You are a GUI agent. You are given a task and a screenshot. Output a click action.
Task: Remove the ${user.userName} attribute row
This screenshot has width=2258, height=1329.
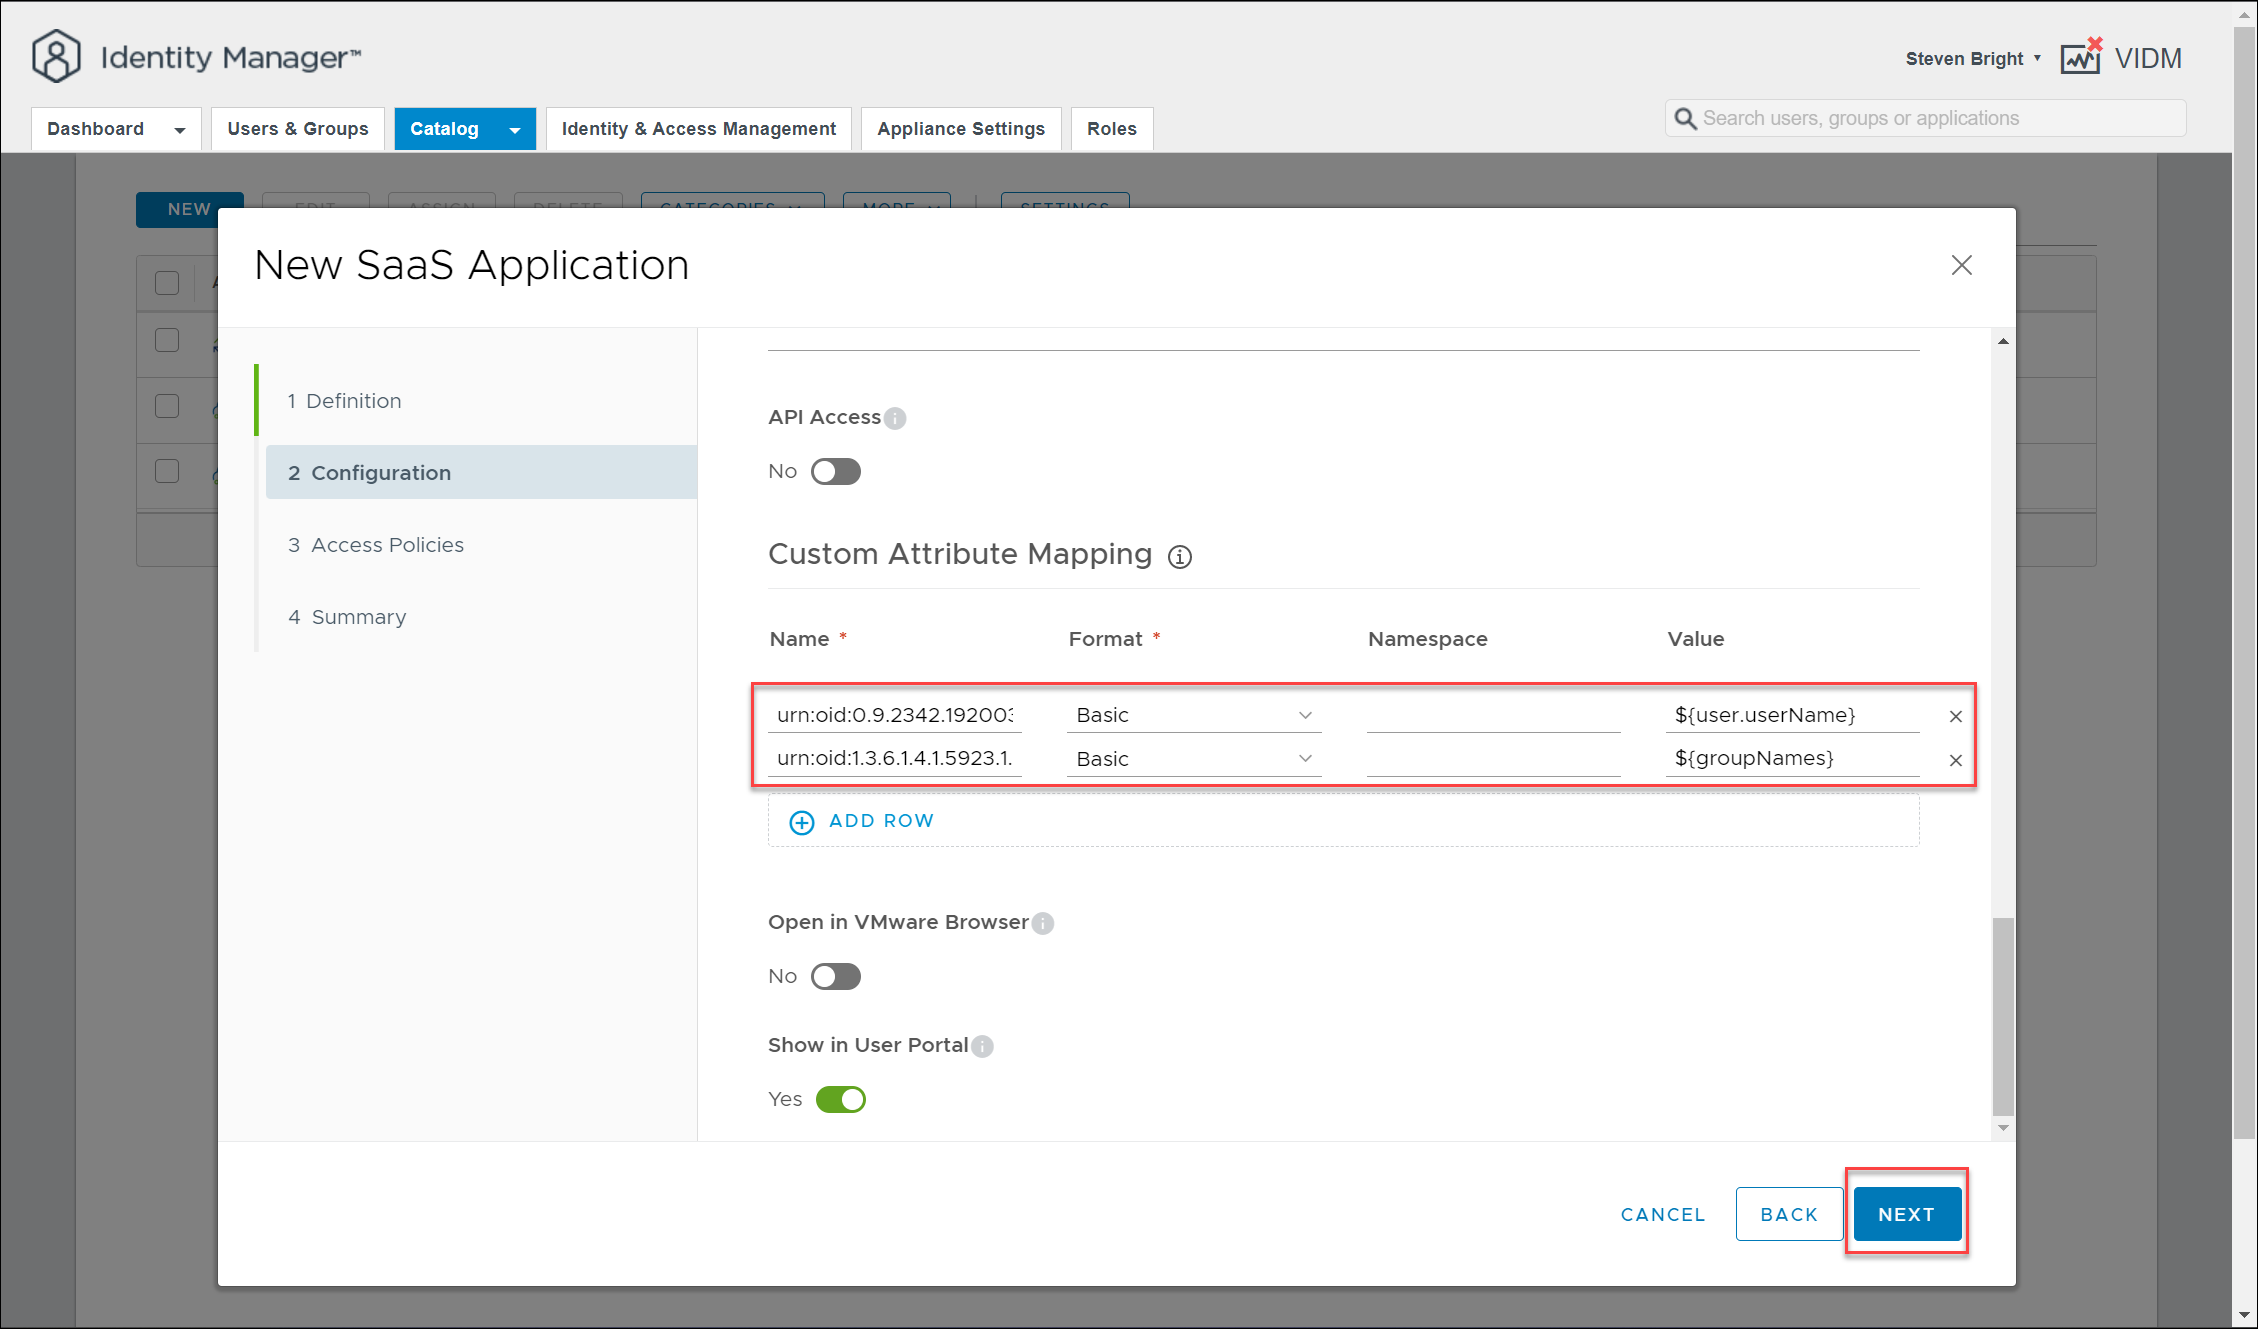pos(1955,716)
